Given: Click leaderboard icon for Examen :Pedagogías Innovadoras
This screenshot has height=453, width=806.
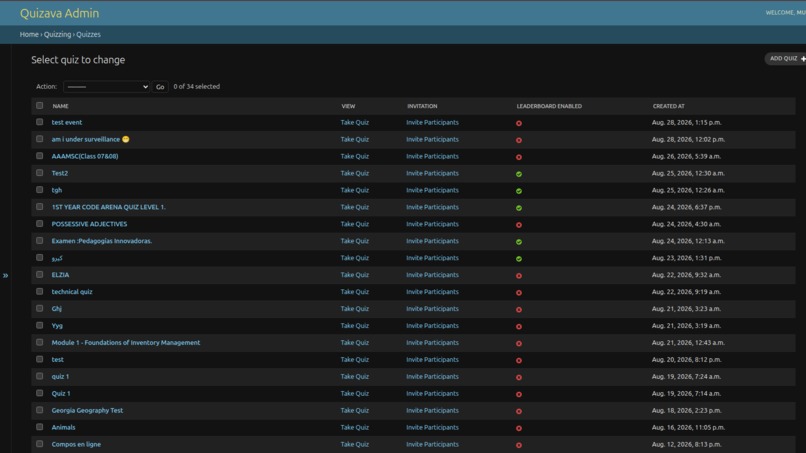Looking at the screenshot, I should tap(519, 242).
